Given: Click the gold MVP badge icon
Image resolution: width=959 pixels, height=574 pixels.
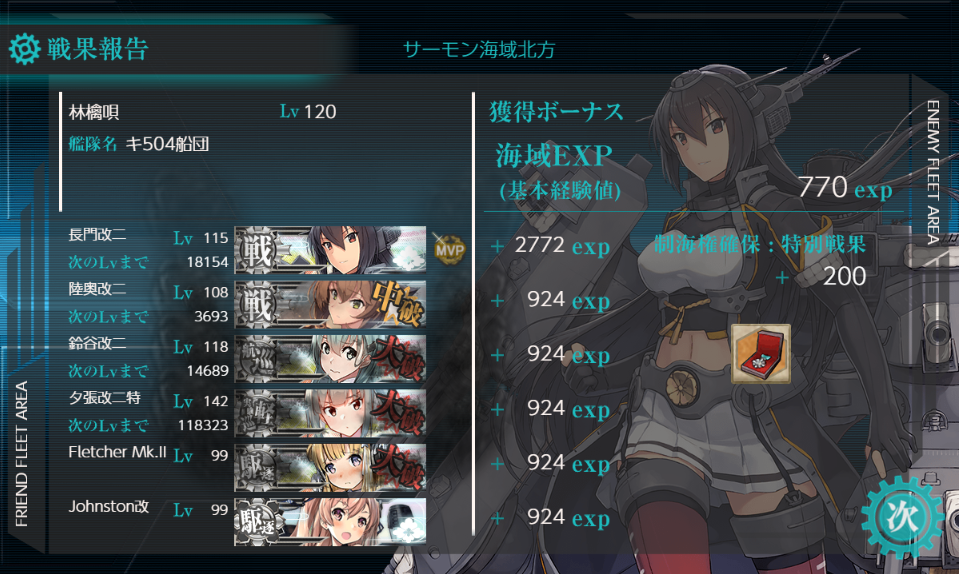Looking at the screenshot, I should click(450, 249).
